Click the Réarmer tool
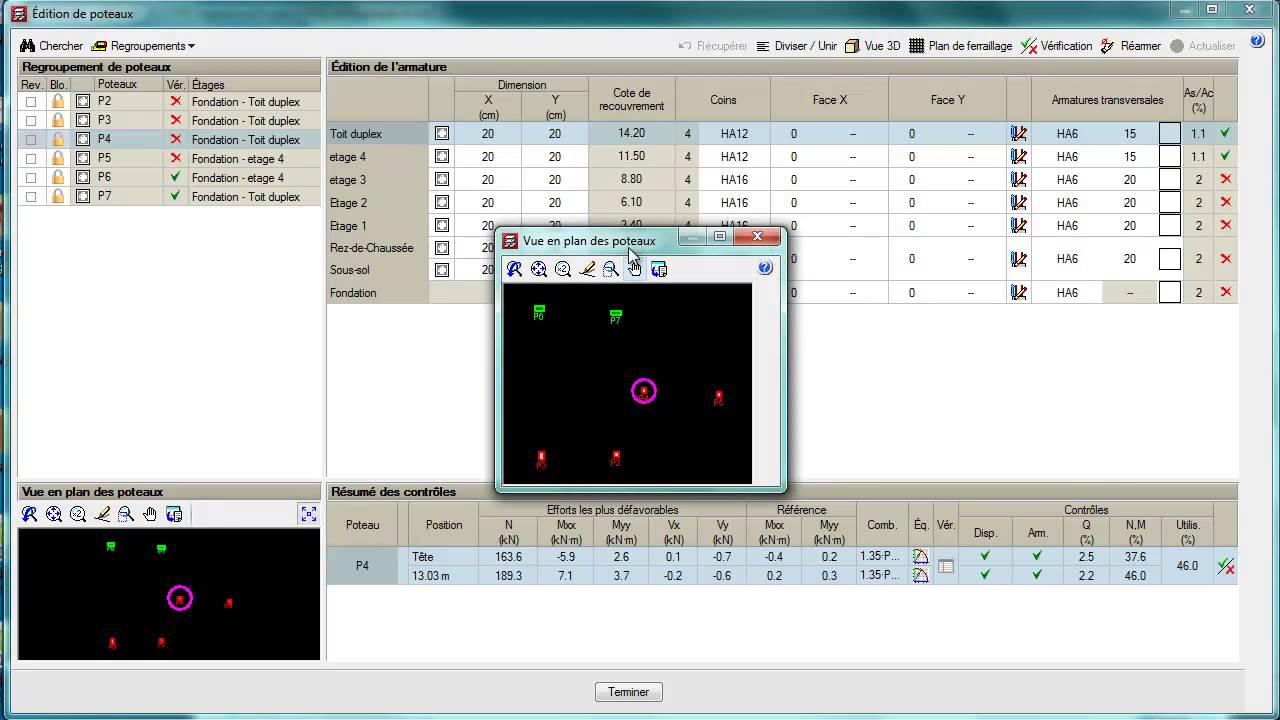 (1131, 46)
